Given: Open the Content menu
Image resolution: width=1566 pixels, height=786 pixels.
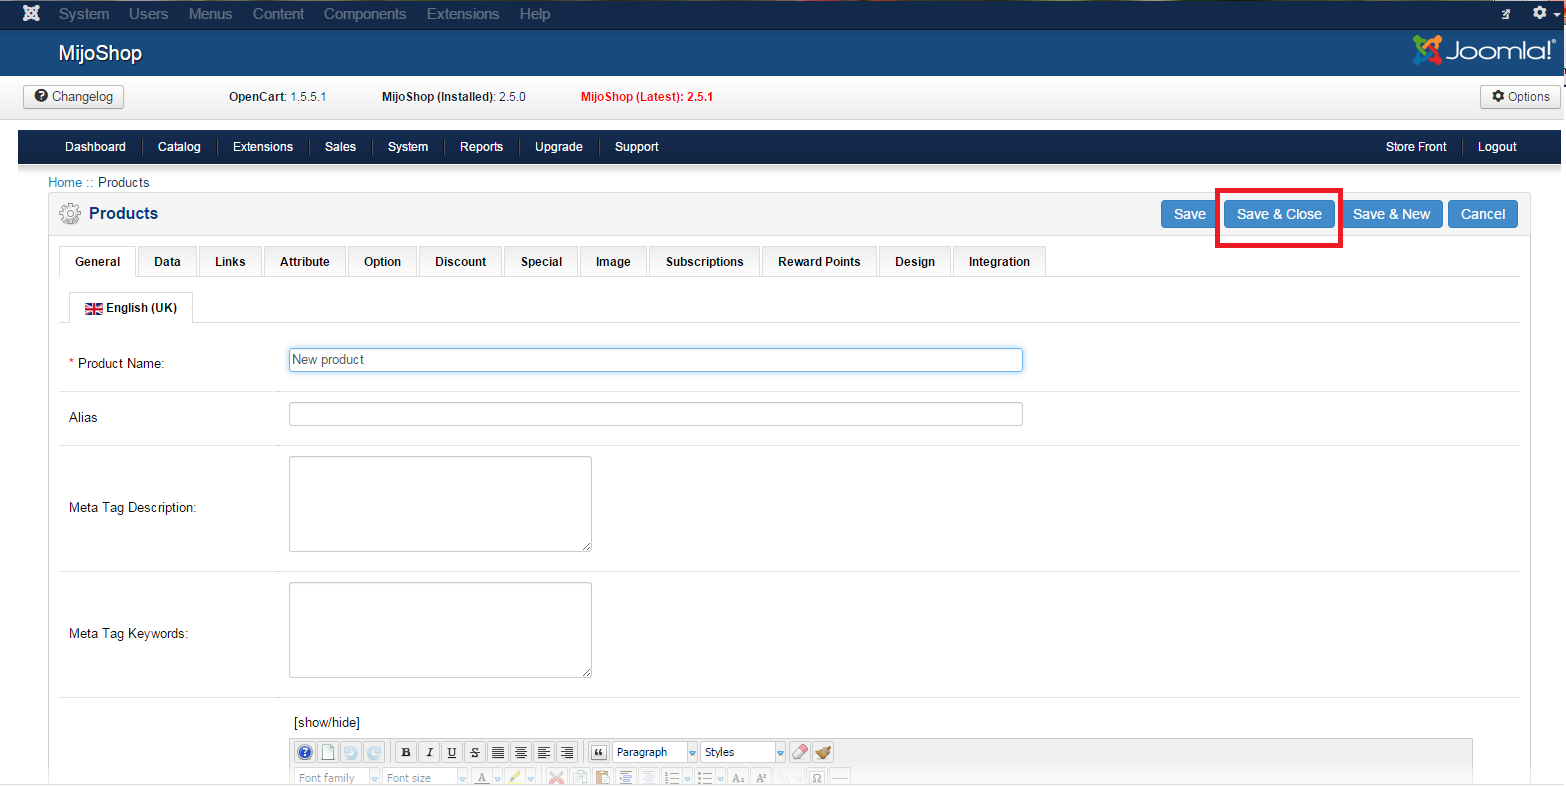Looking at the screenshot, I should [278, 14].
